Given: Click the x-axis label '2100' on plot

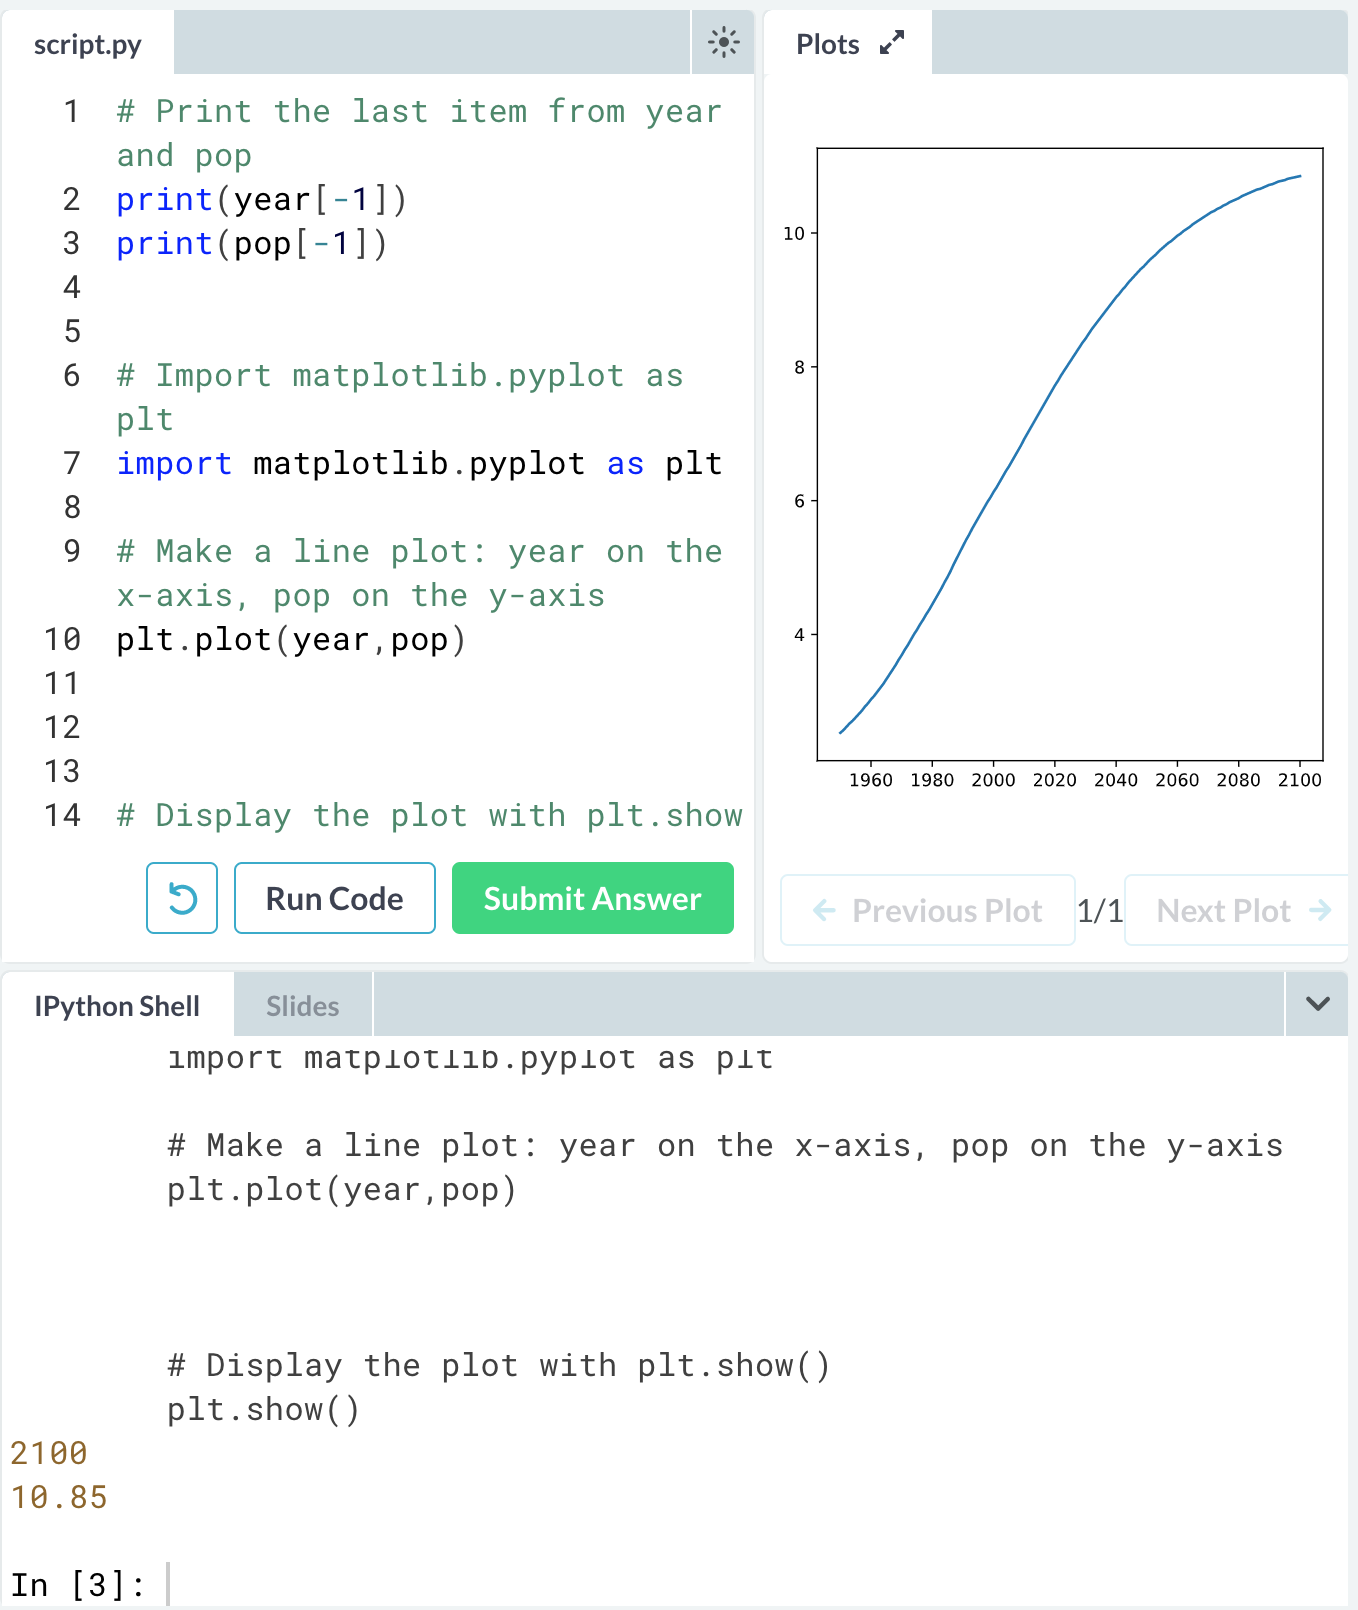Looking at the screenshot, I should point(1299,780).
